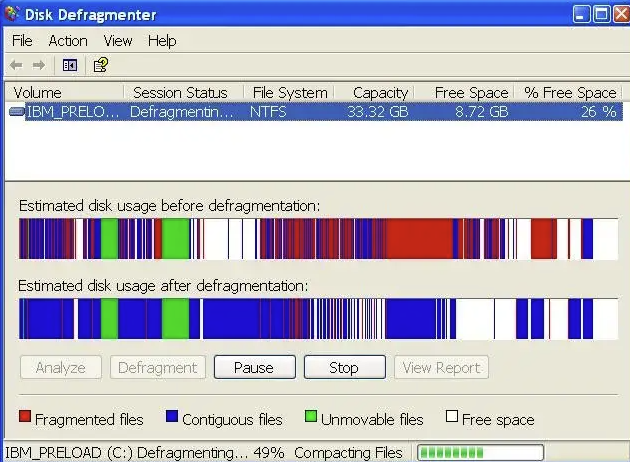Click 'Estimated disk usage after defragmentation' label
Image resolution: width=630 pixels, height=462 pixels.
163,286
